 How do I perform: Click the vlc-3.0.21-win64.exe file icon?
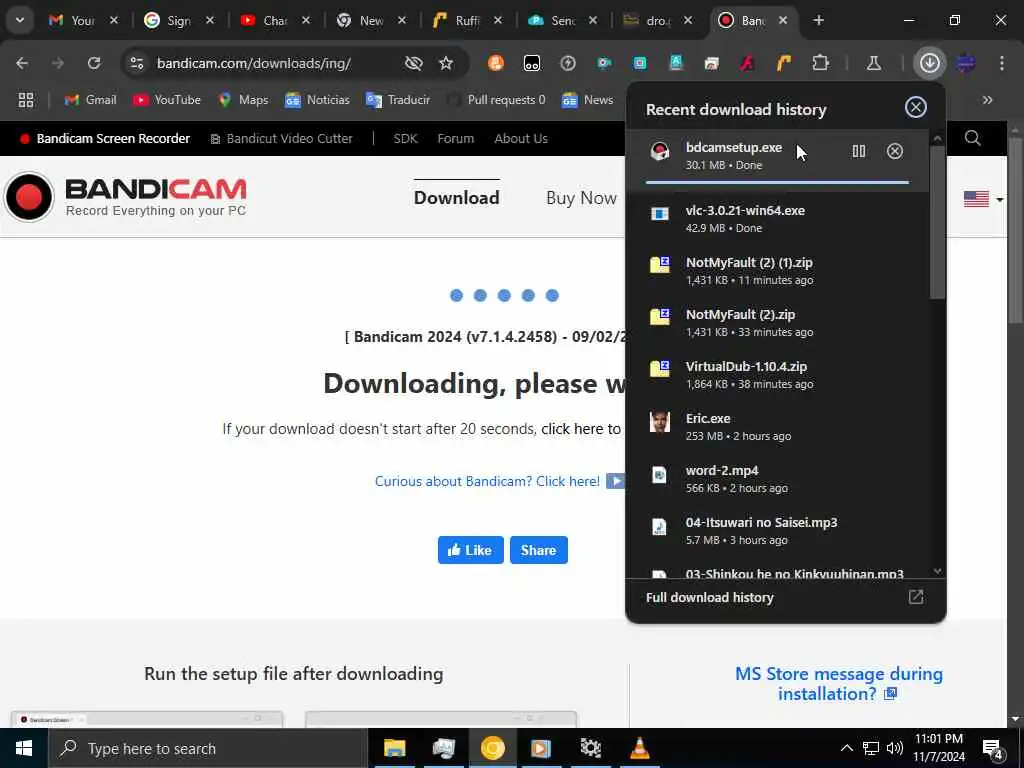pyautogui.click(x=660, y=214)
